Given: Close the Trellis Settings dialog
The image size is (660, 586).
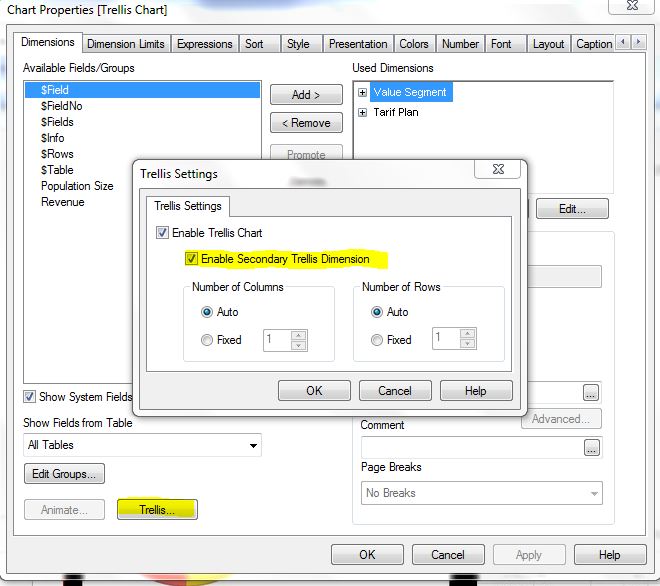Looking at the screenshot, I should coord(498,169).
